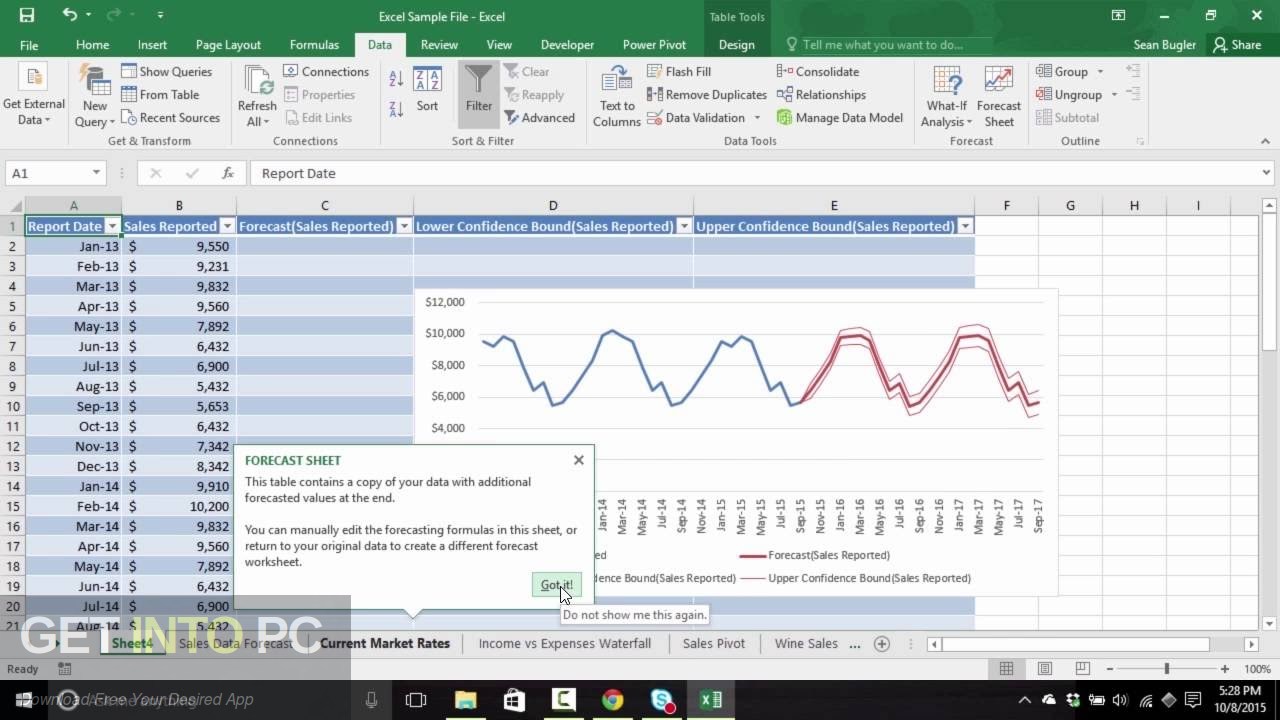Add a new sheet
Image resolution: width=1280 pixels, height=720 pixels.
(882, 643)
